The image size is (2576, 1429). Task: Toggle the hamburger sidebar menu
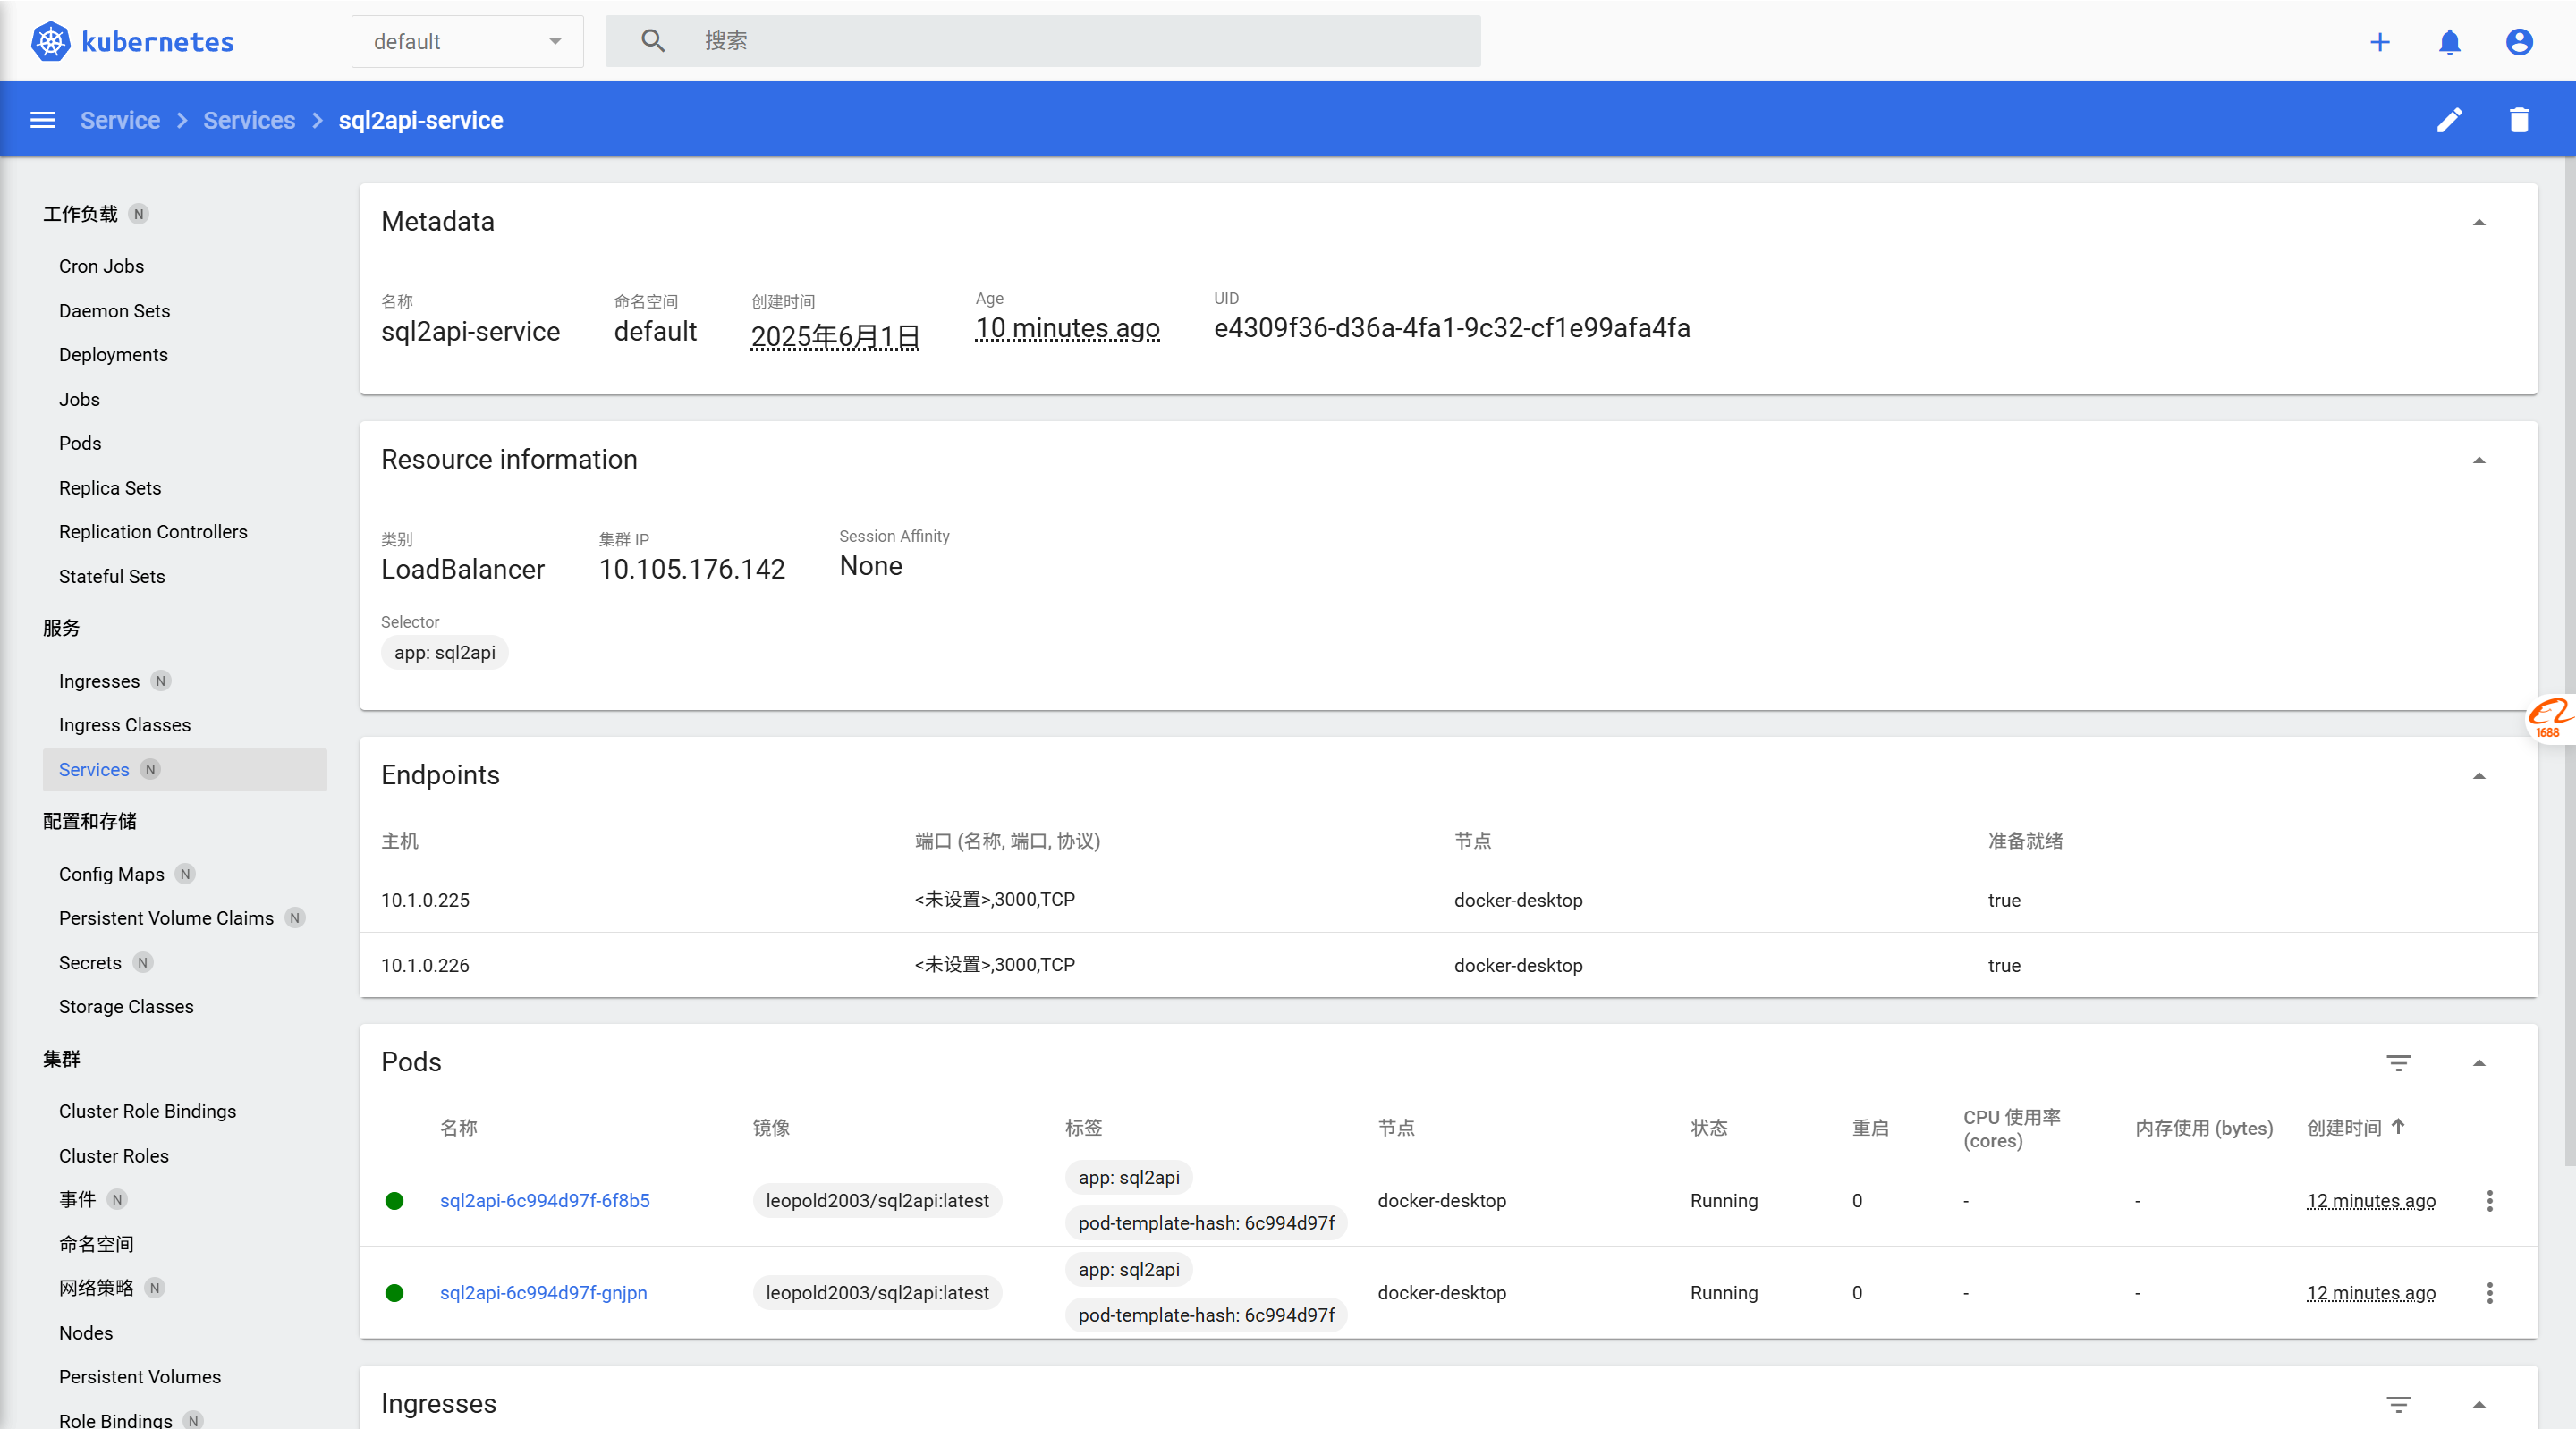(43, 120)
